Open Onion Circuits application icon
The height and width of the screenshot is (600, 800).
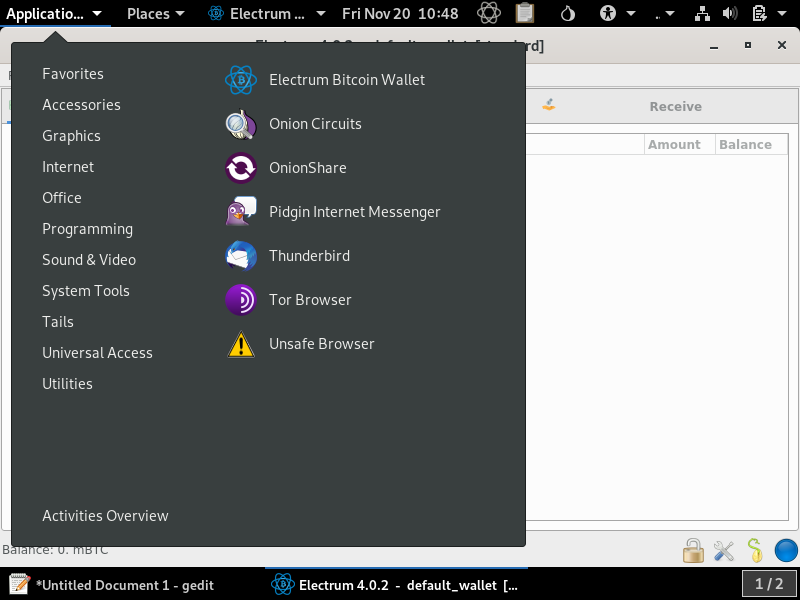coord(241,124)
